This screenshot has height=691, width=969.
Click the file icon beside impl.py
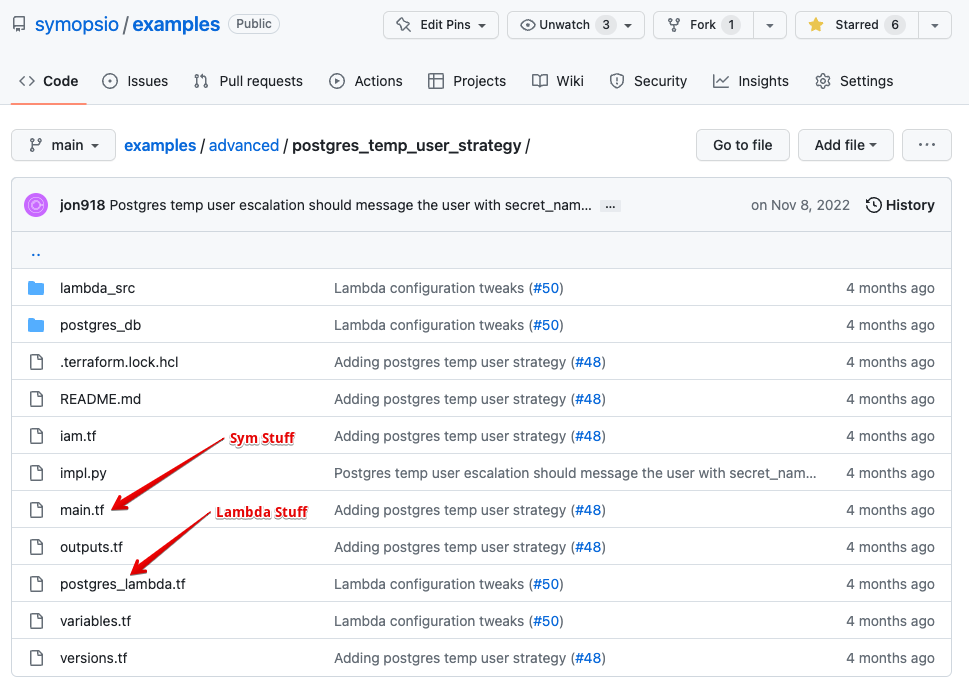click(x=36, y=473)
